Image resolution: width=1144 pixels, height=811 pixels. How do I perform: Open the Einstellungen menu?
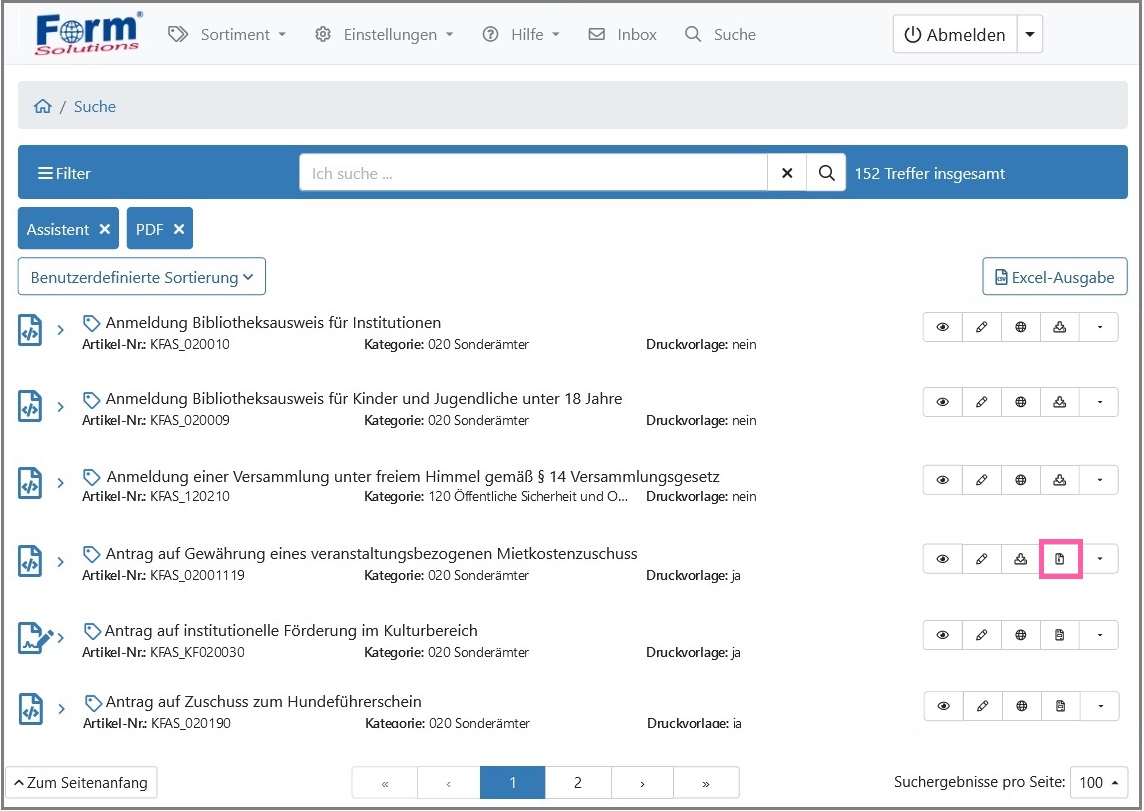[385, 34]
